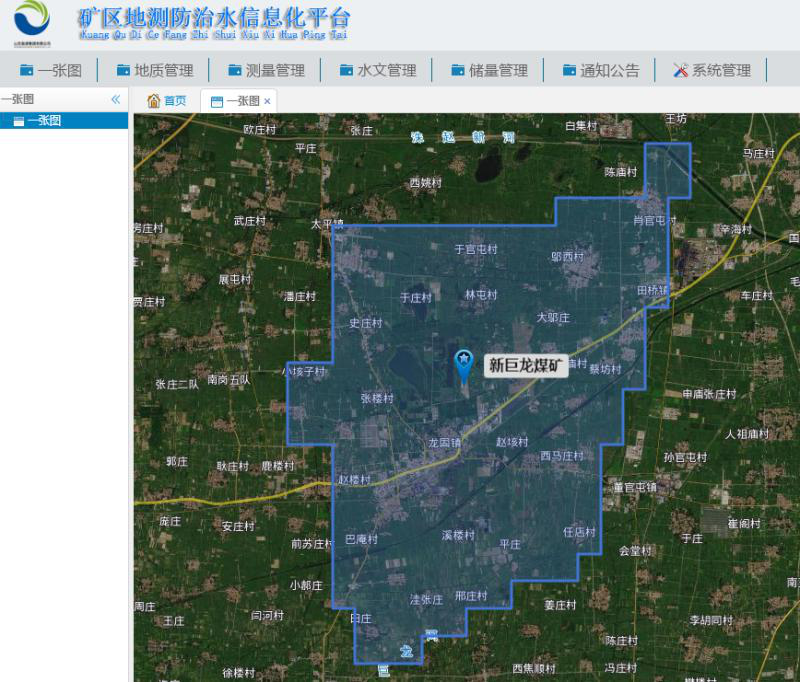The image size is (800, 682).
Task: Switch to the 首页 tab
Action: (x=167, y=101)
